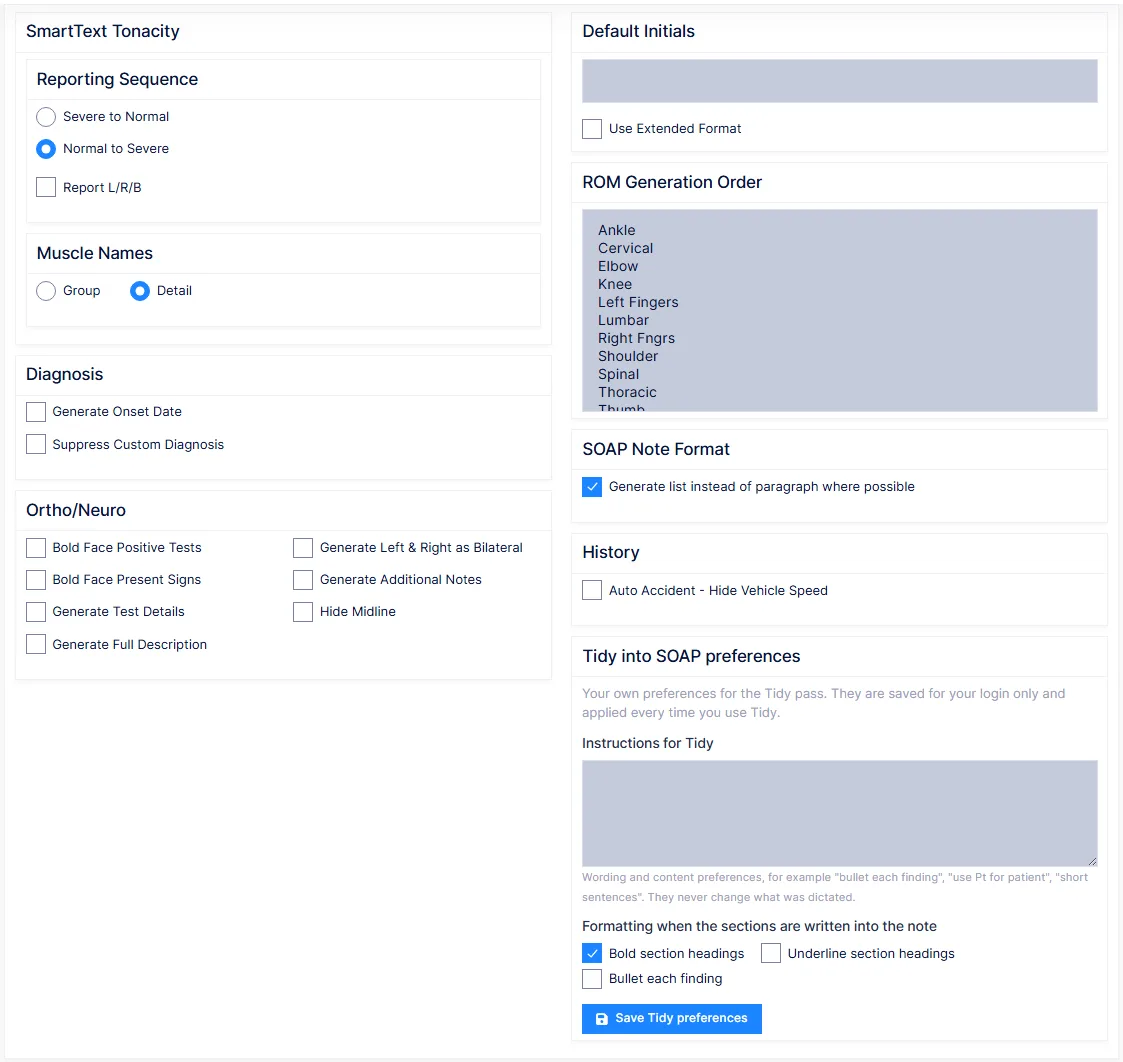The height and width of the screenshot is (1062, 1123).
Task: Select Knee in ROM order list
Action: pos(614,284)
